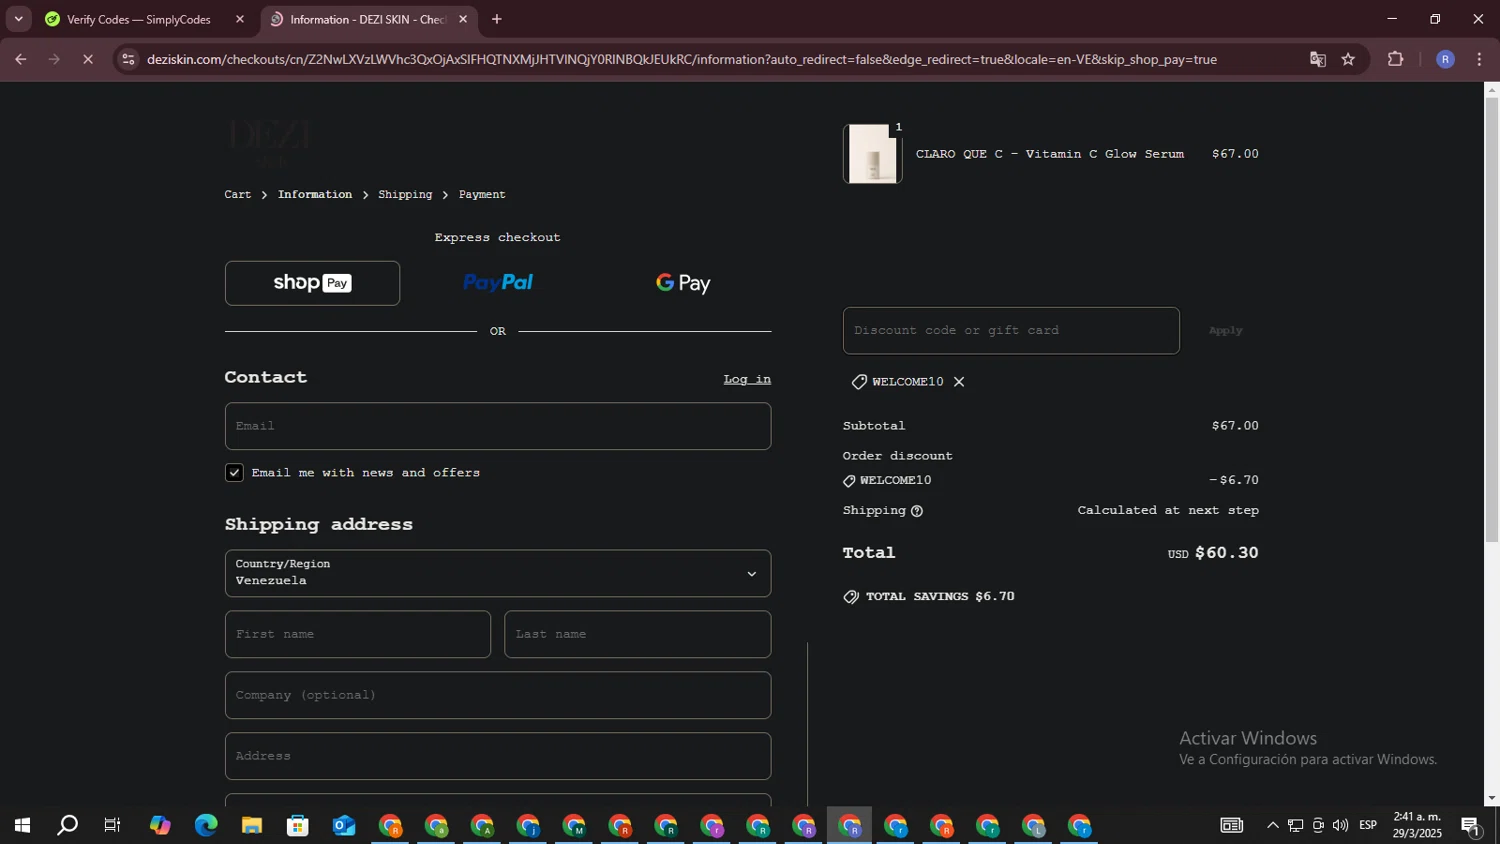Open the site information icon in the address bar

click(x=127, y=59)
